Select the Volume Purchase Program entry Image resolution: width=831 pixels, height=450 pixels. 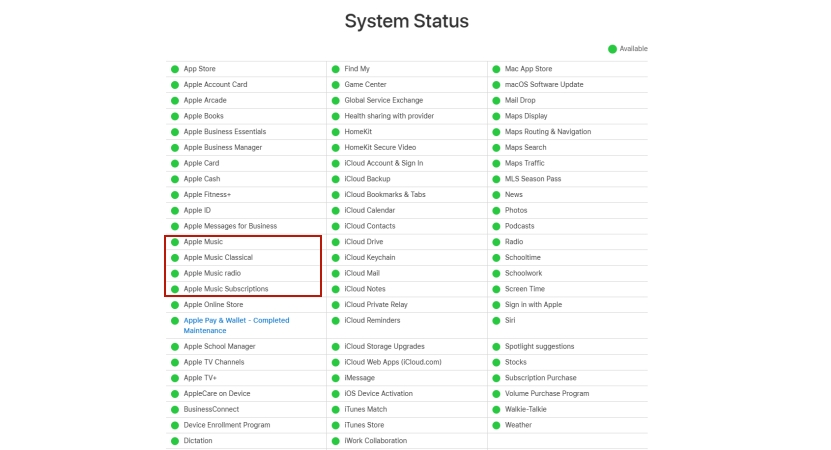(x=546, y=393)
